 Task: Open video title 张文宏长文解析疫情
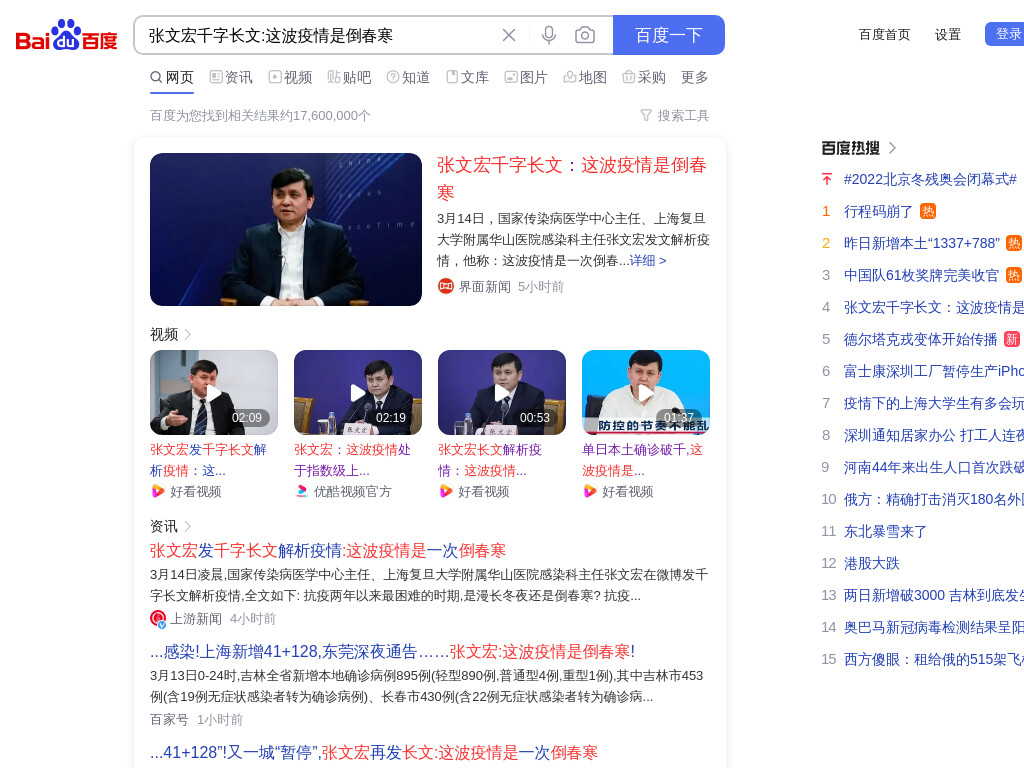(490, 460)
